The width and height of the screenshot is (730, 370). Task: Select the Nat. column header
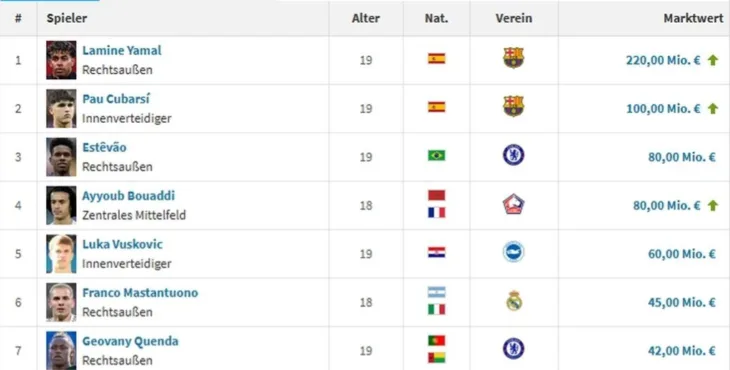pos(436,18)
